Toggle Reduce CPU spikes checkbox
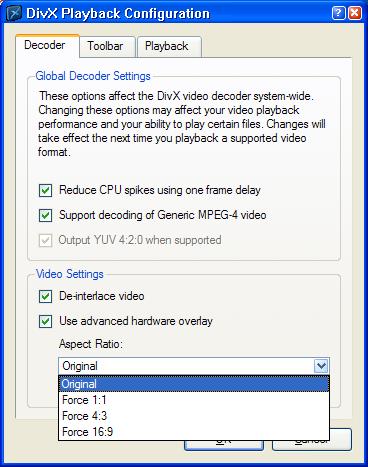This screenshot has width=368, height=467. 45,191
